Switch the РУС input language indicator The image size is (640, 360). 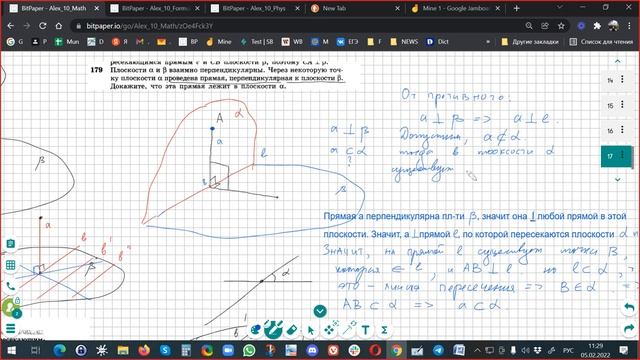(568, 350)
